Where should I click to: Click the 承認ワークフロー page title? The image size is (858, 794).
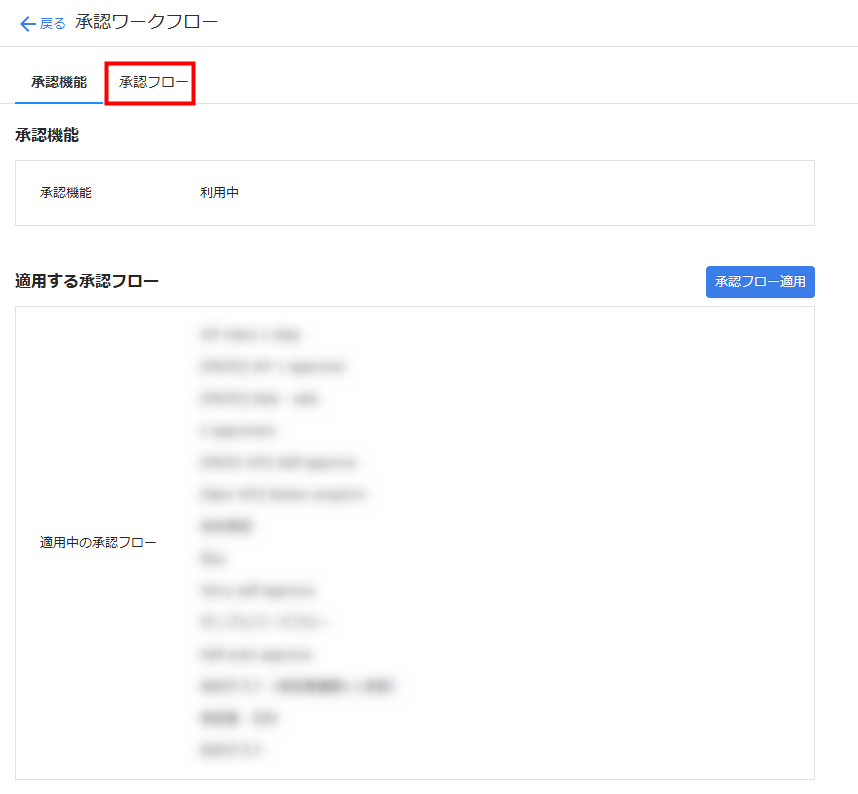[x=146, y=22]
